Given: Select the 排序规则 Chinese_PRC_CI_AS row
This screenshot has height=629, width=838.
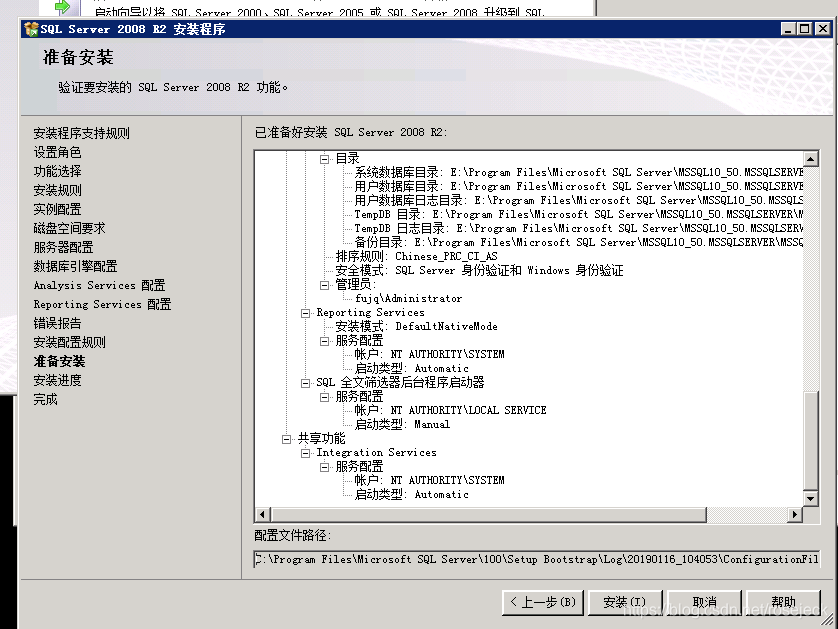Looking at the screenshot, I should [416, 257].
